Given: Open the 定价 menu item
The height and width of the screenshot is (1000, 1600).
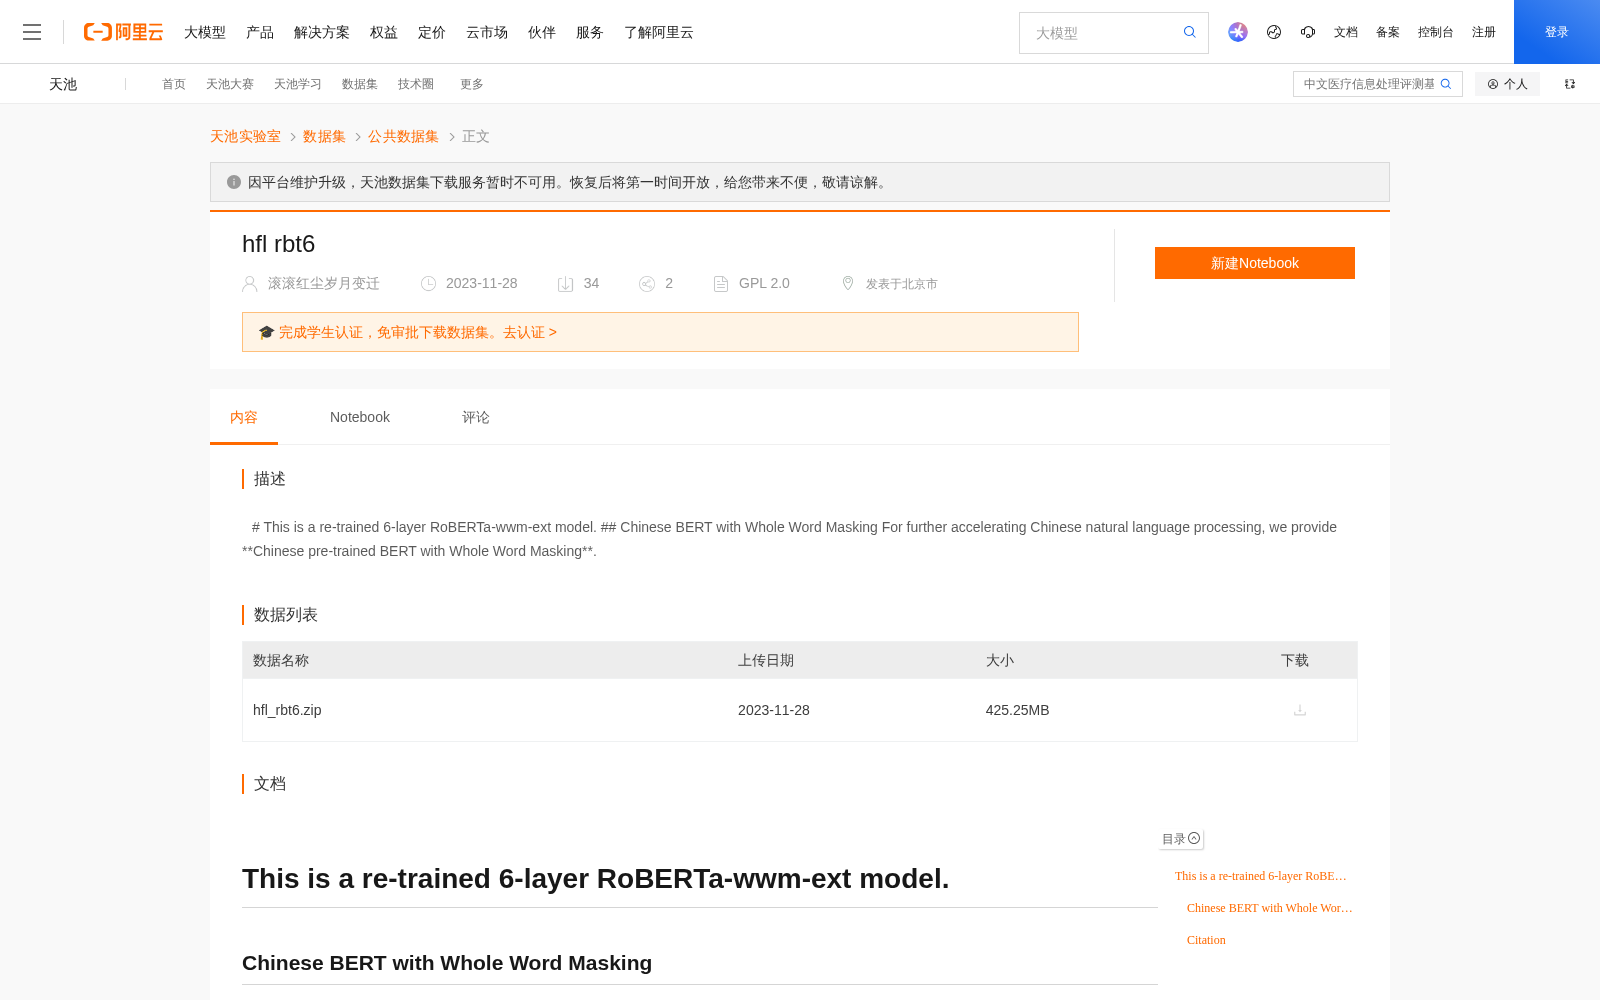Looking at the screenshot, I should [432, 32].
